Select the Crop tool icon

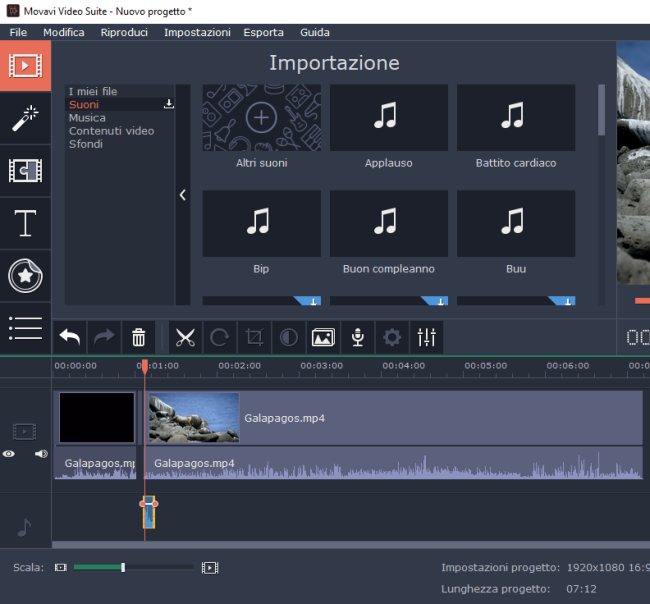point(254,337)
